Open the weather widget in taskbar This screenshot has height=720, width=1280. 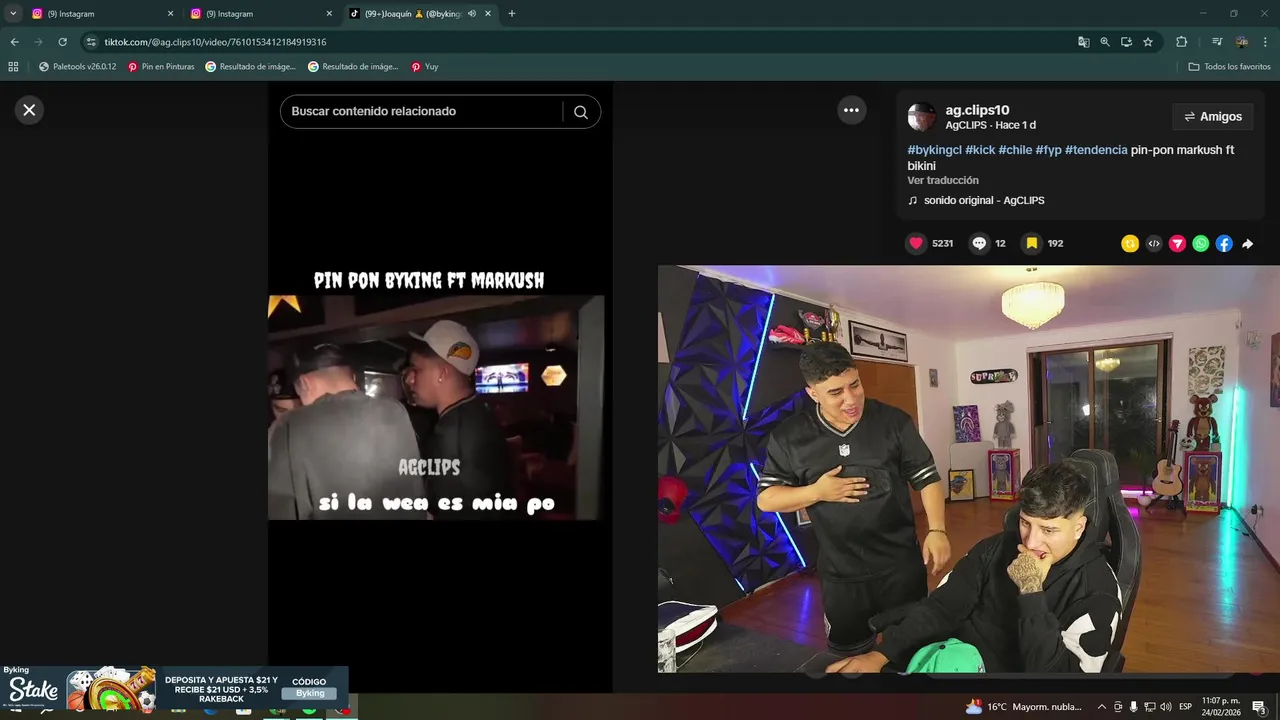1023,707
